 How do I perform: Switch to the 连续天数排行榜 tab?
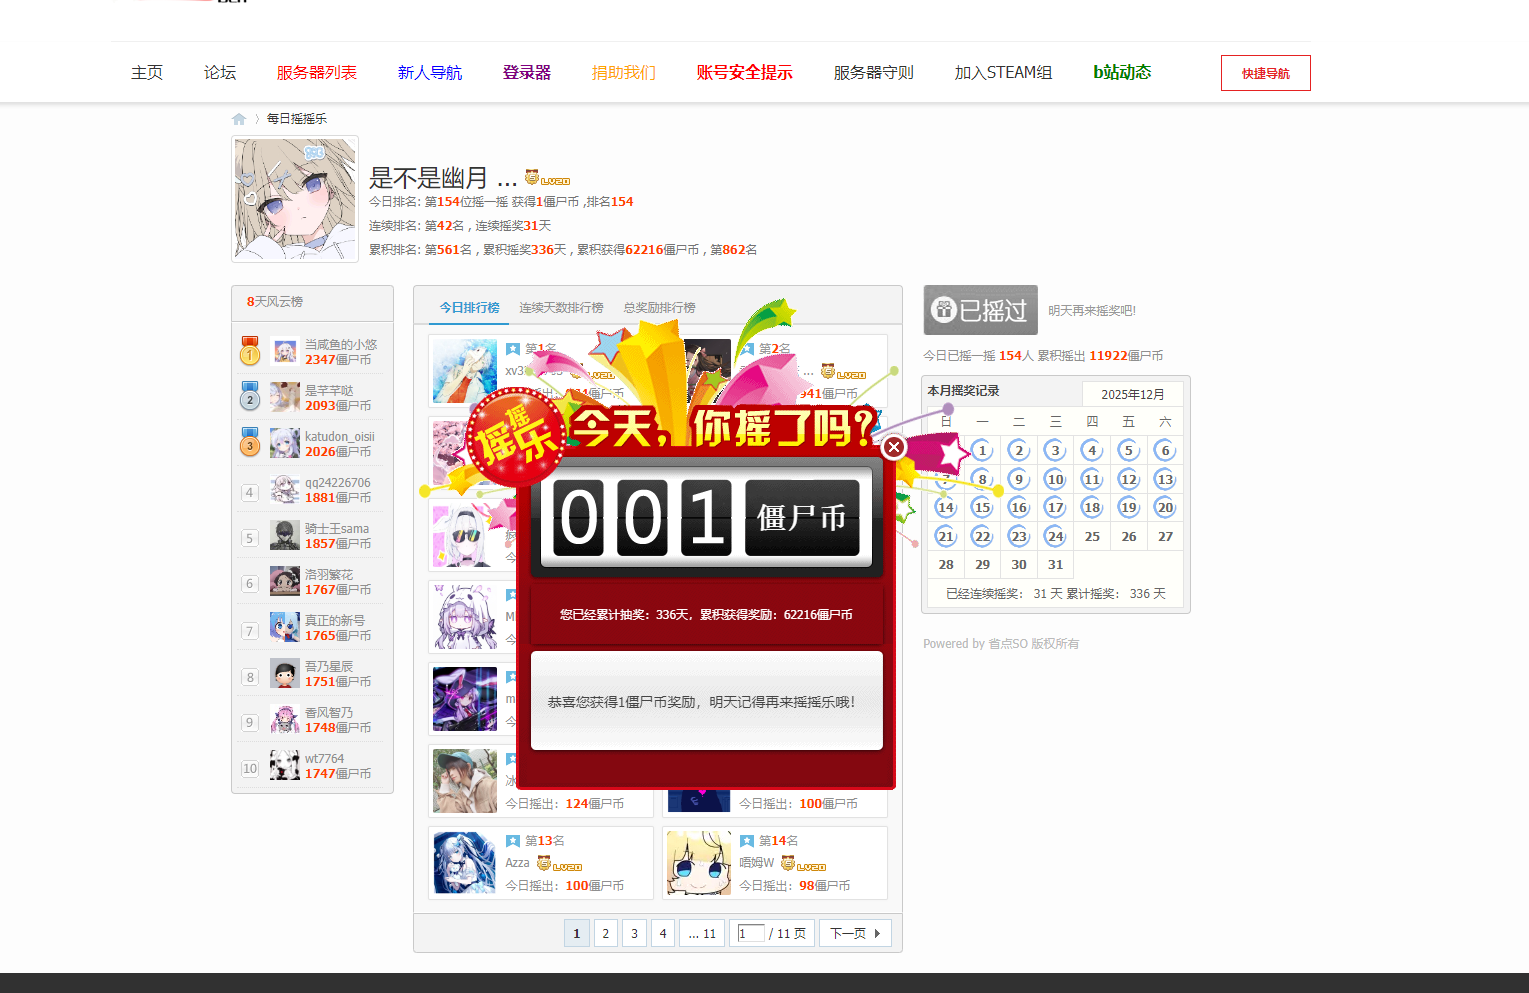(561, 308)
